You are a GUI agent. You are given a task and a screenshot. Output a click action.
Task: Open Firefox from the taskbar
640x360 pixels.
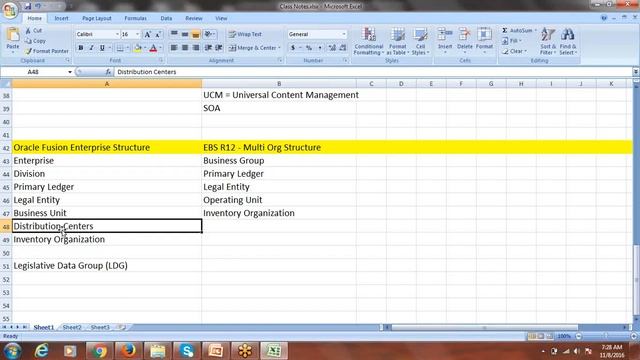point(129,351)
